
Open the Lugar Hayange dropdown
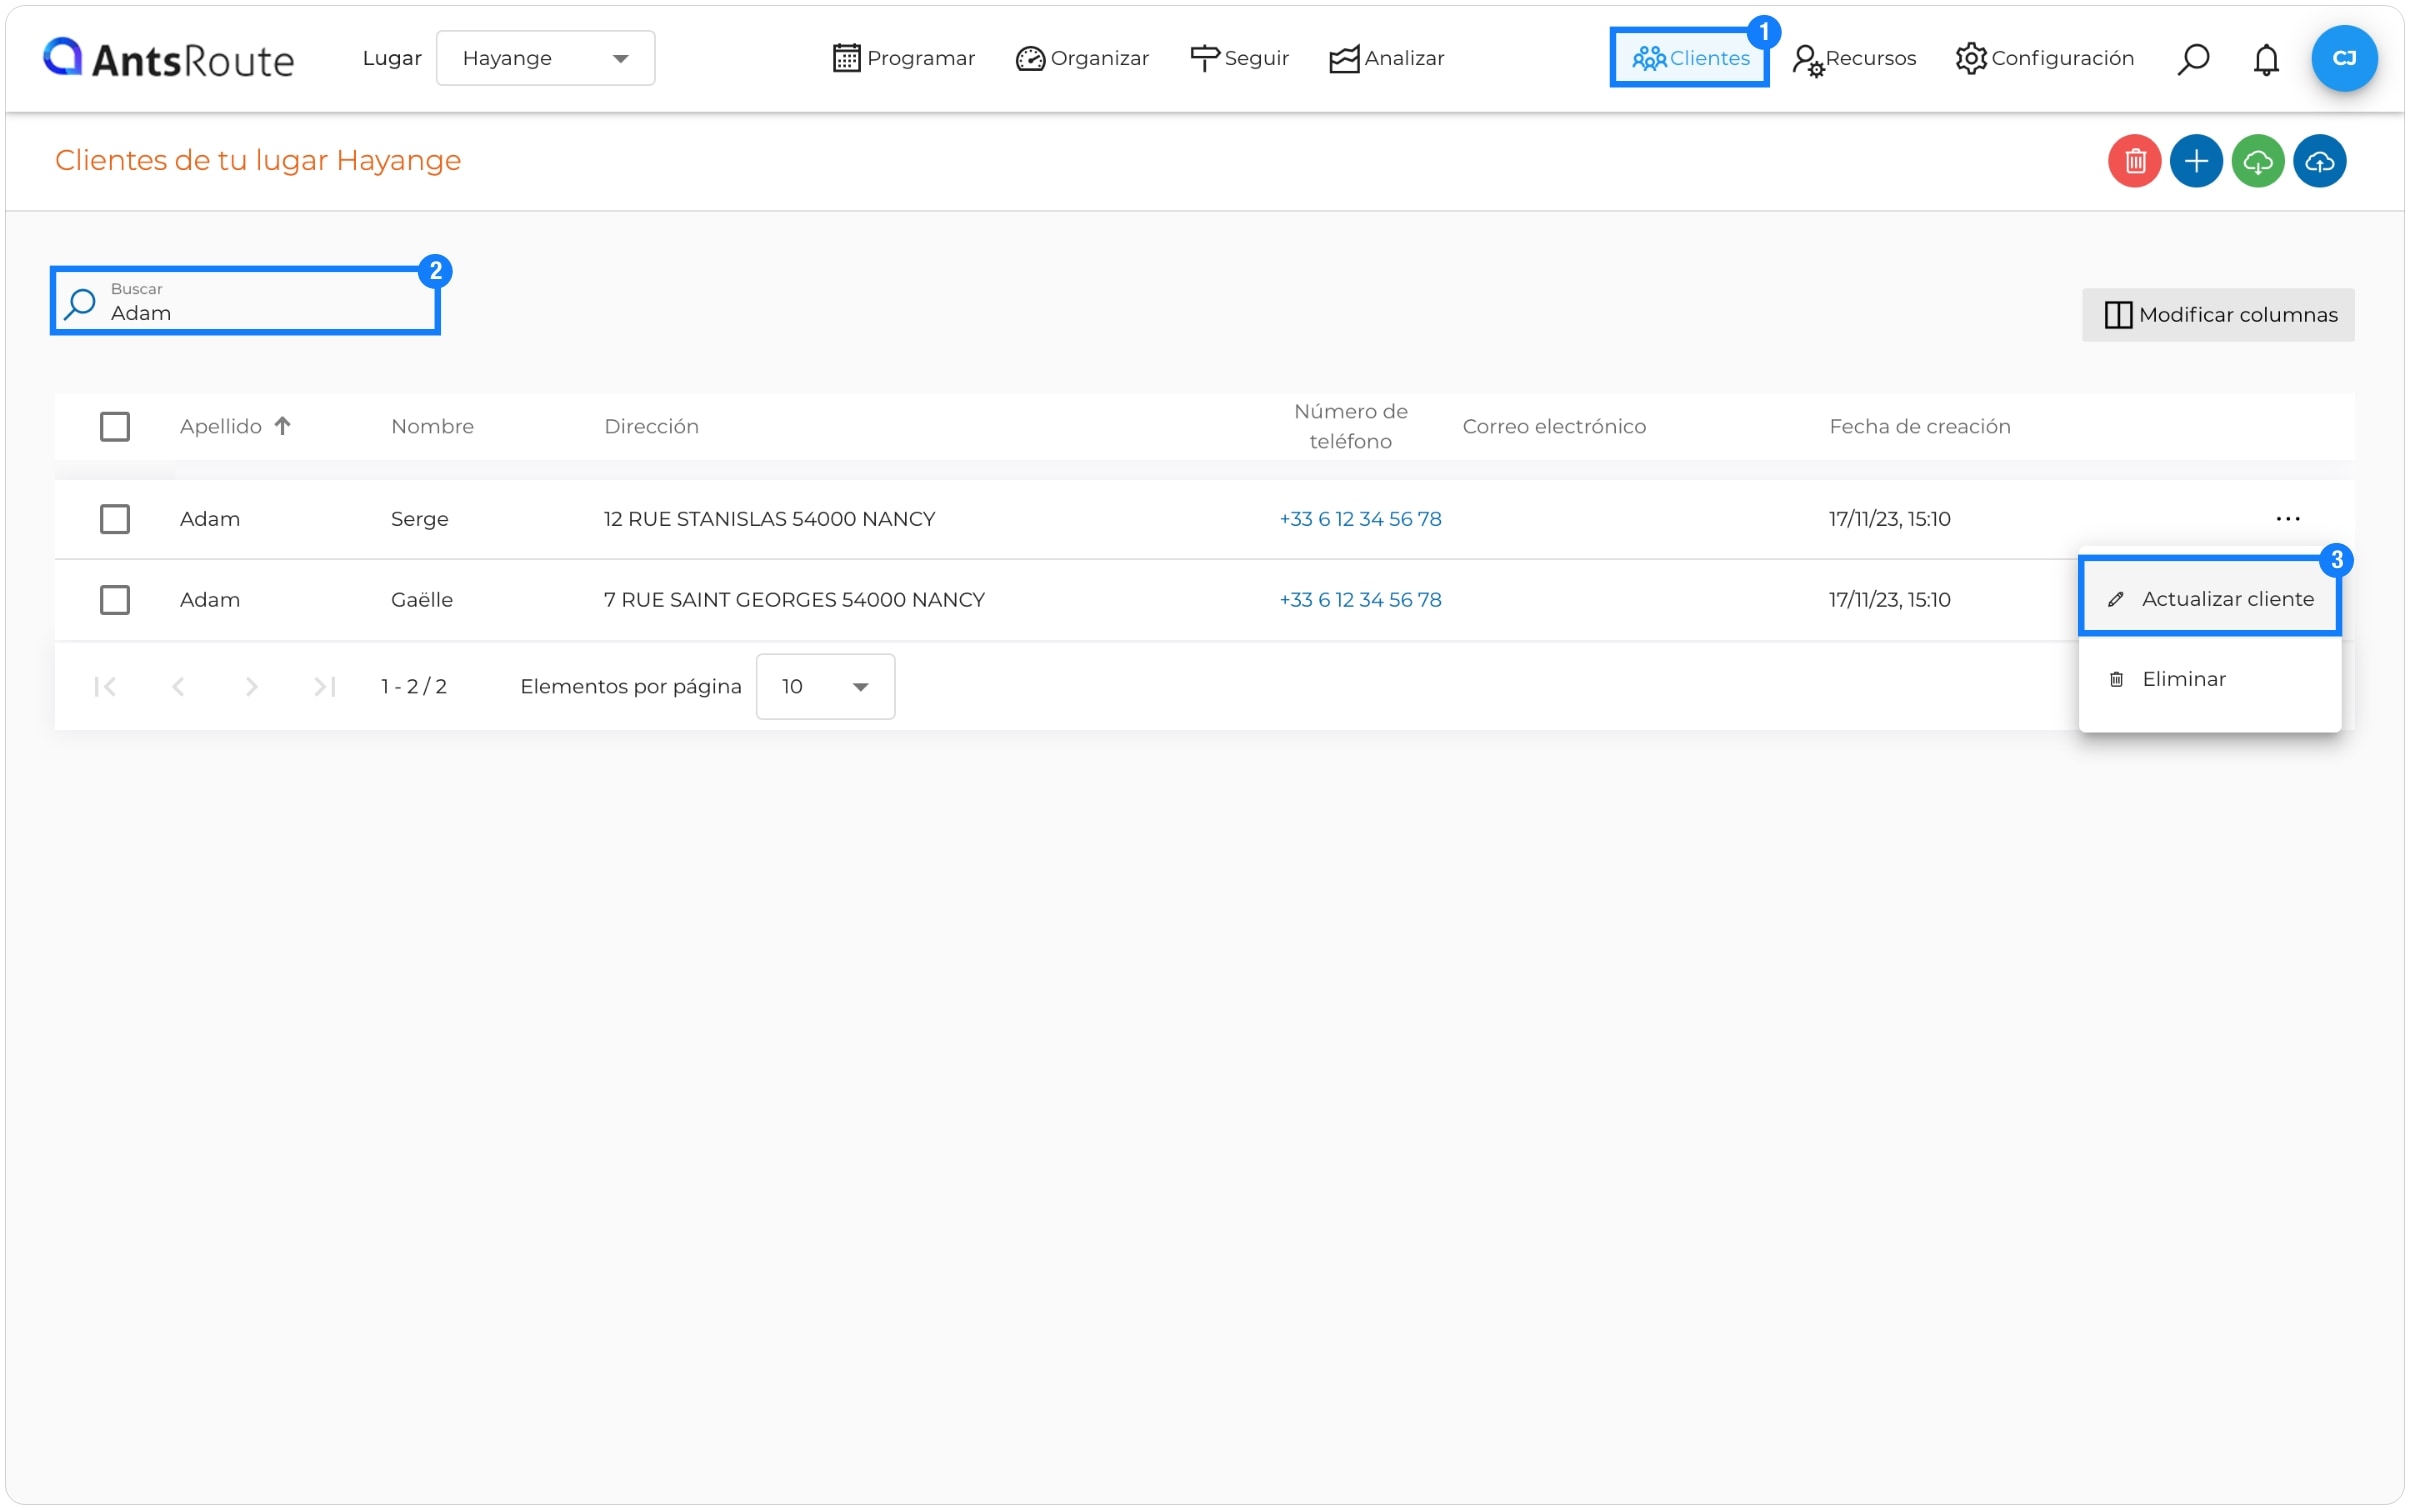[545, 58]
